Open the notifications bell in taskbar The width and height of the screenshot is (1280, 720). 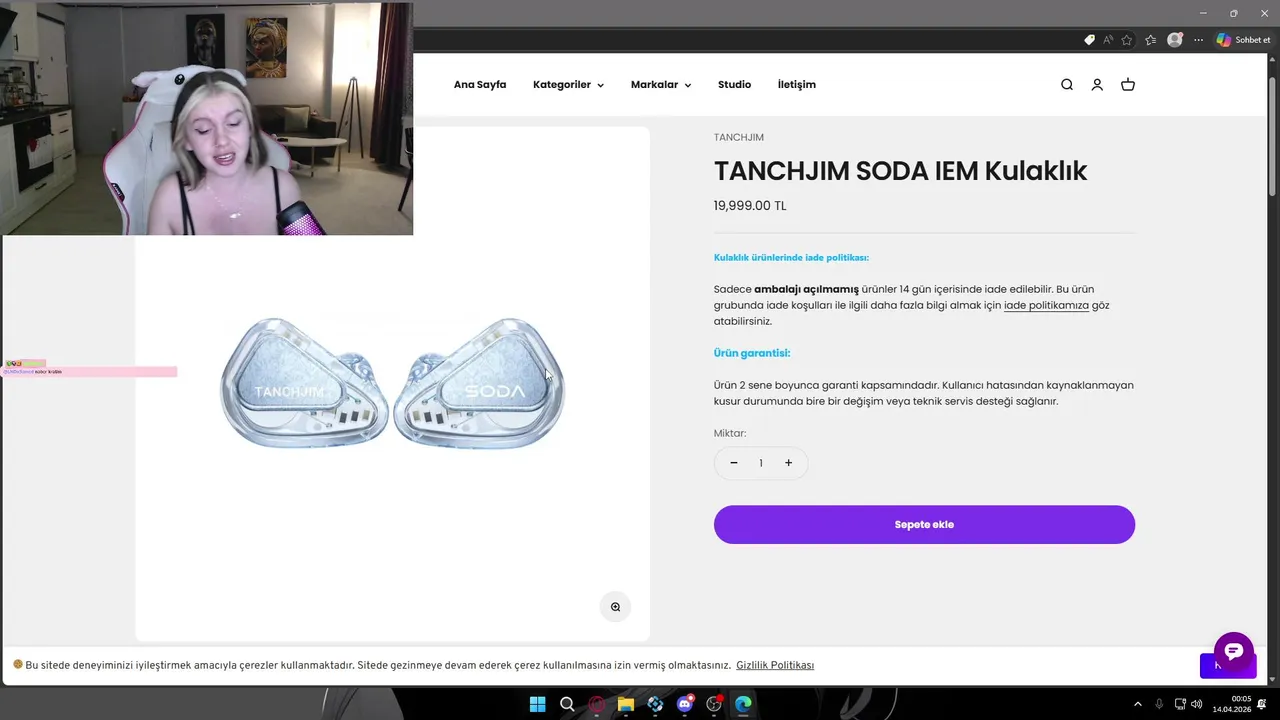pos(1263,704)
